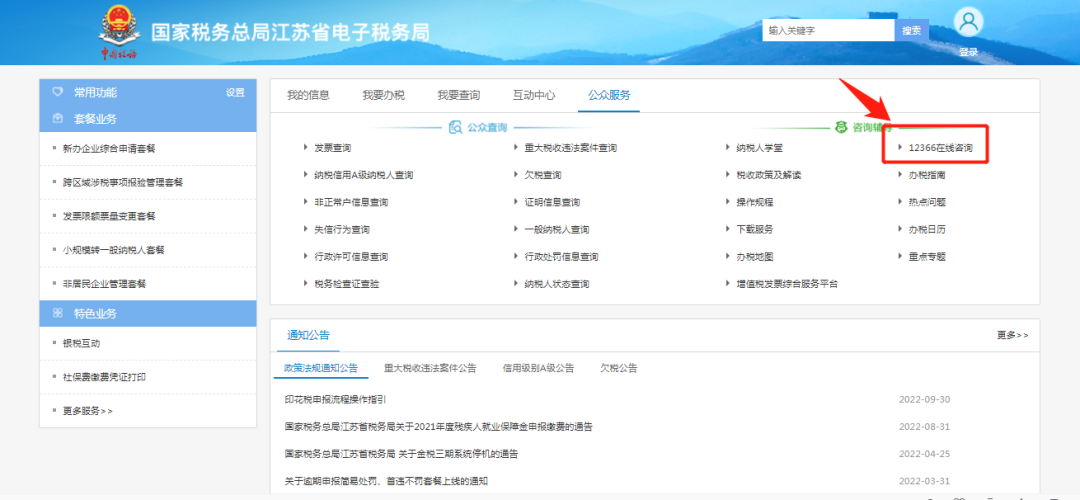Open 证明信息查询
1080x500 pixels.
[x=552, y=202]
